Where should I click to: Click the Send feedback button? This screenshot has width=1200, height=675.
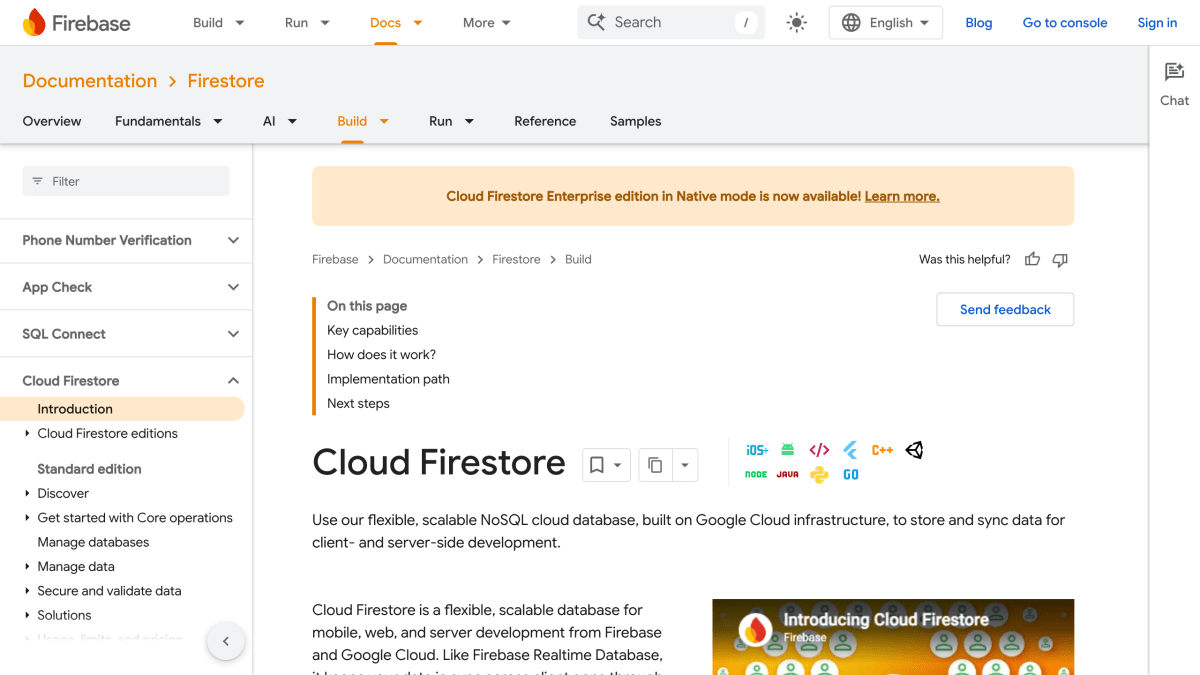(x=1005, y=310)
